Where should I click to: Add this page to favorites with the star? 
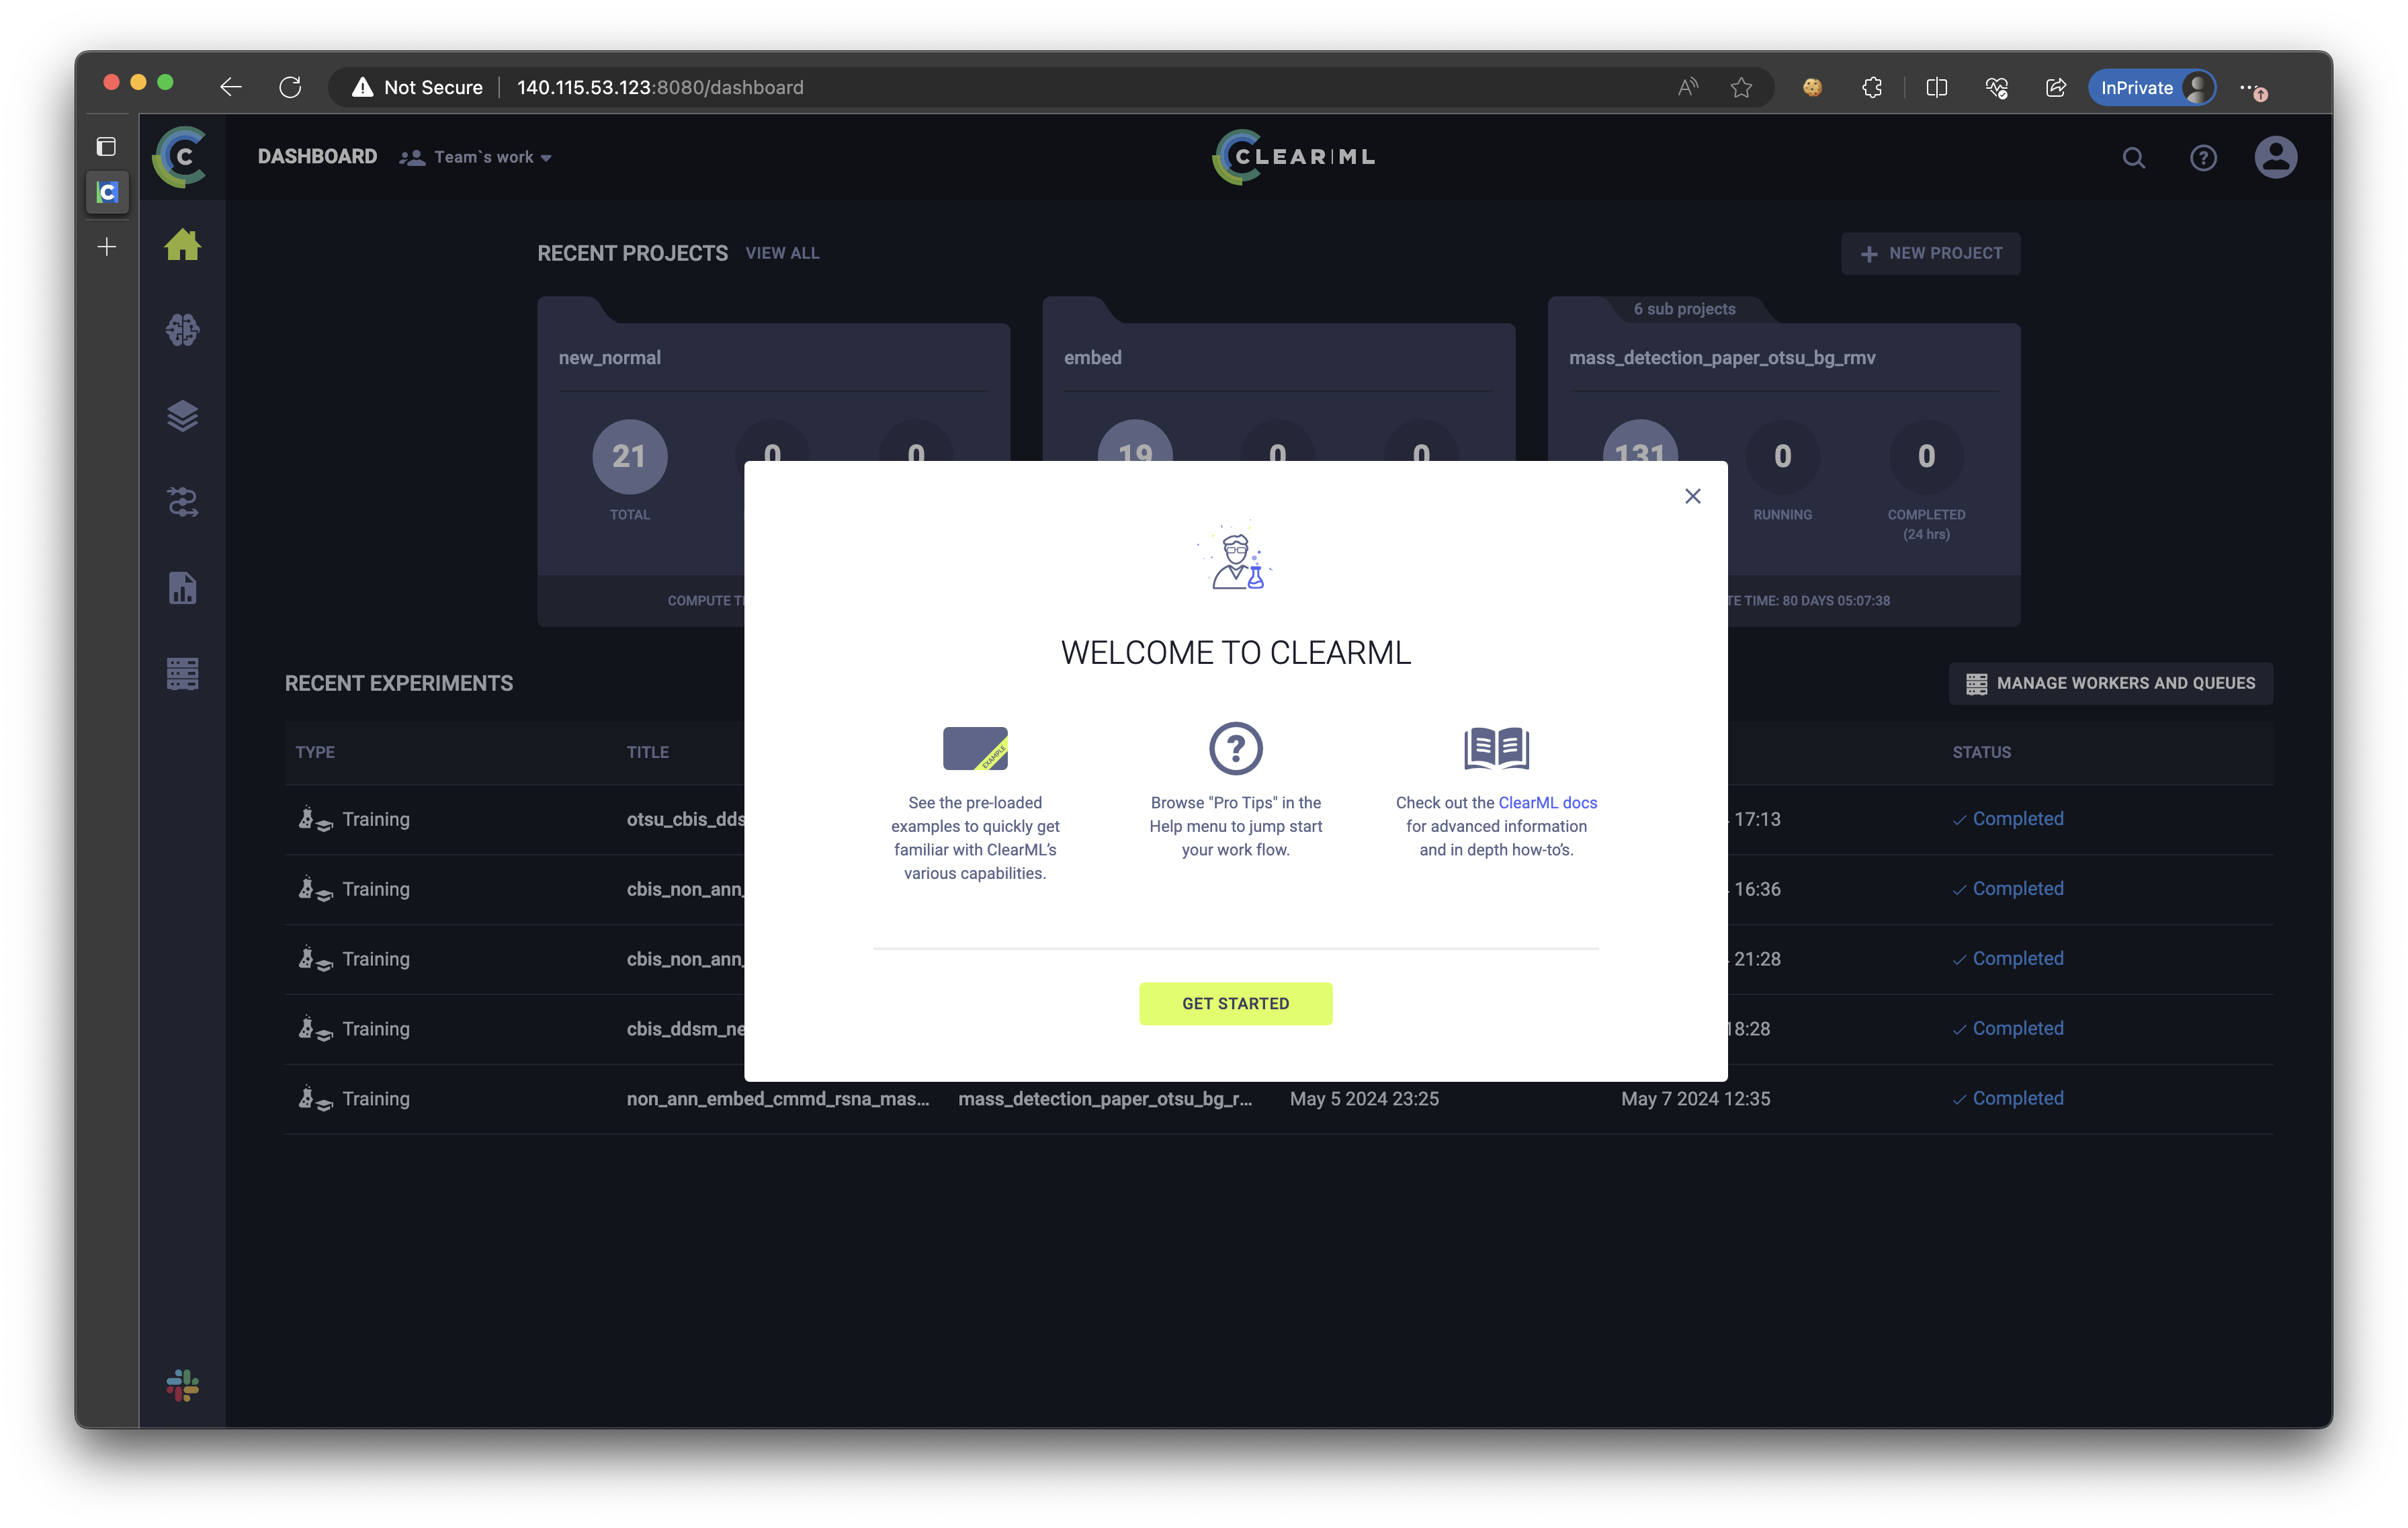point(1741,87)
